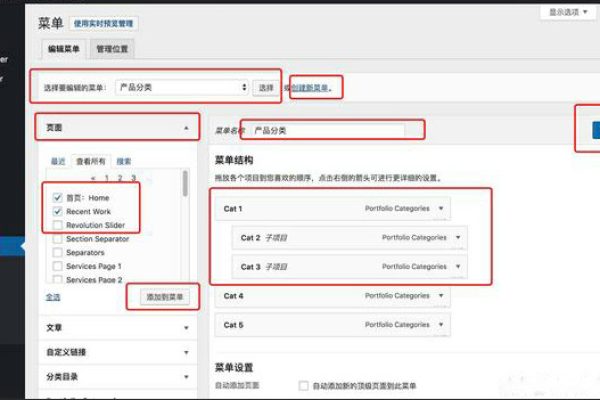Viewport: 600px width, 400px height.
Task: Open Cat 3 sub-item settings arrow
Action: [x=458, y=267]
